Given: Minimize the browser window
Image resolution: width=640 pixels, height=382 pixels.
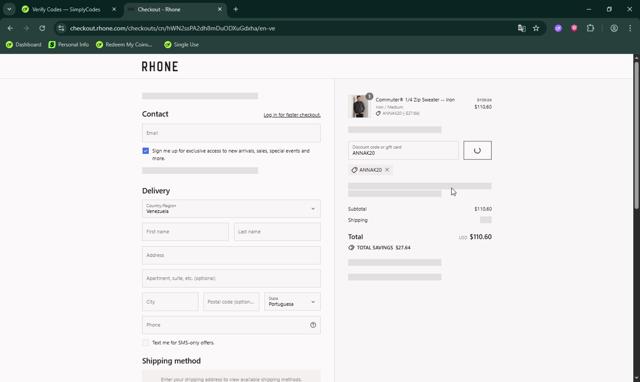Looking at the screenshot, I should click(589, 9).
